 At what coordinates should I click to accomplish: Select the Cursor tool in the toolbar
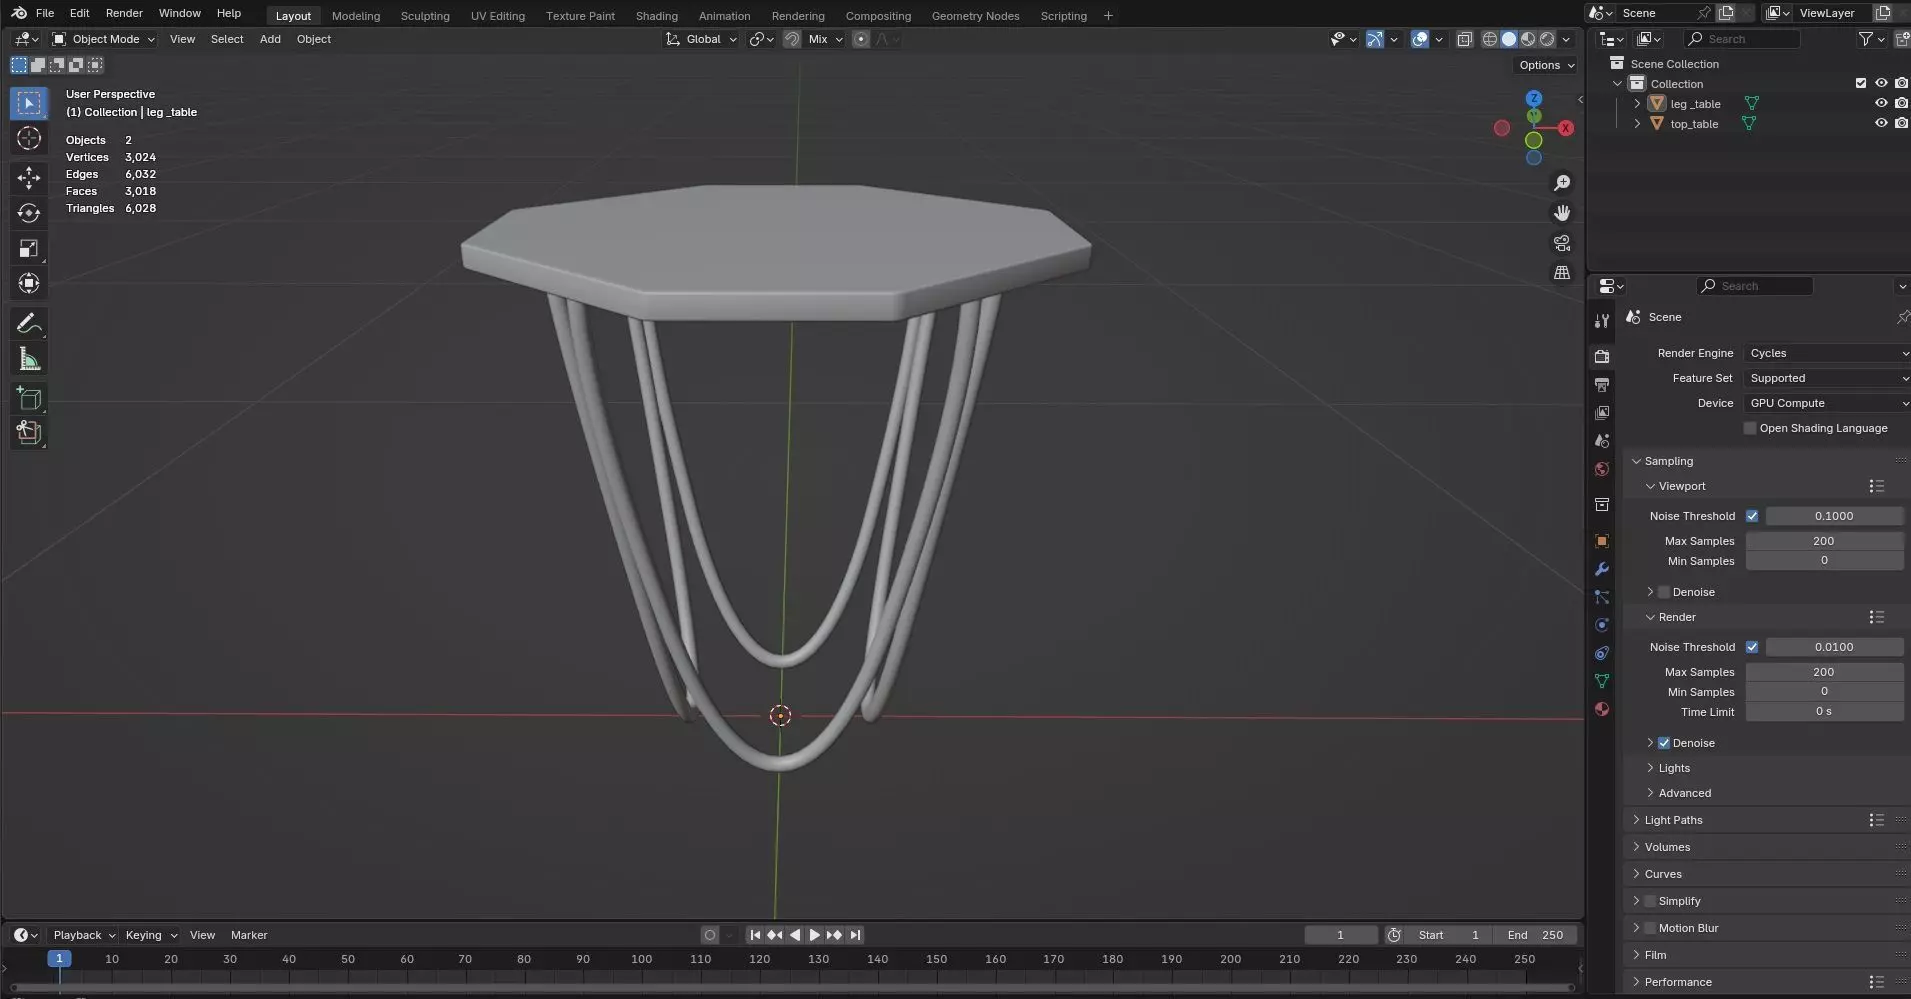(x=29, y=138)
